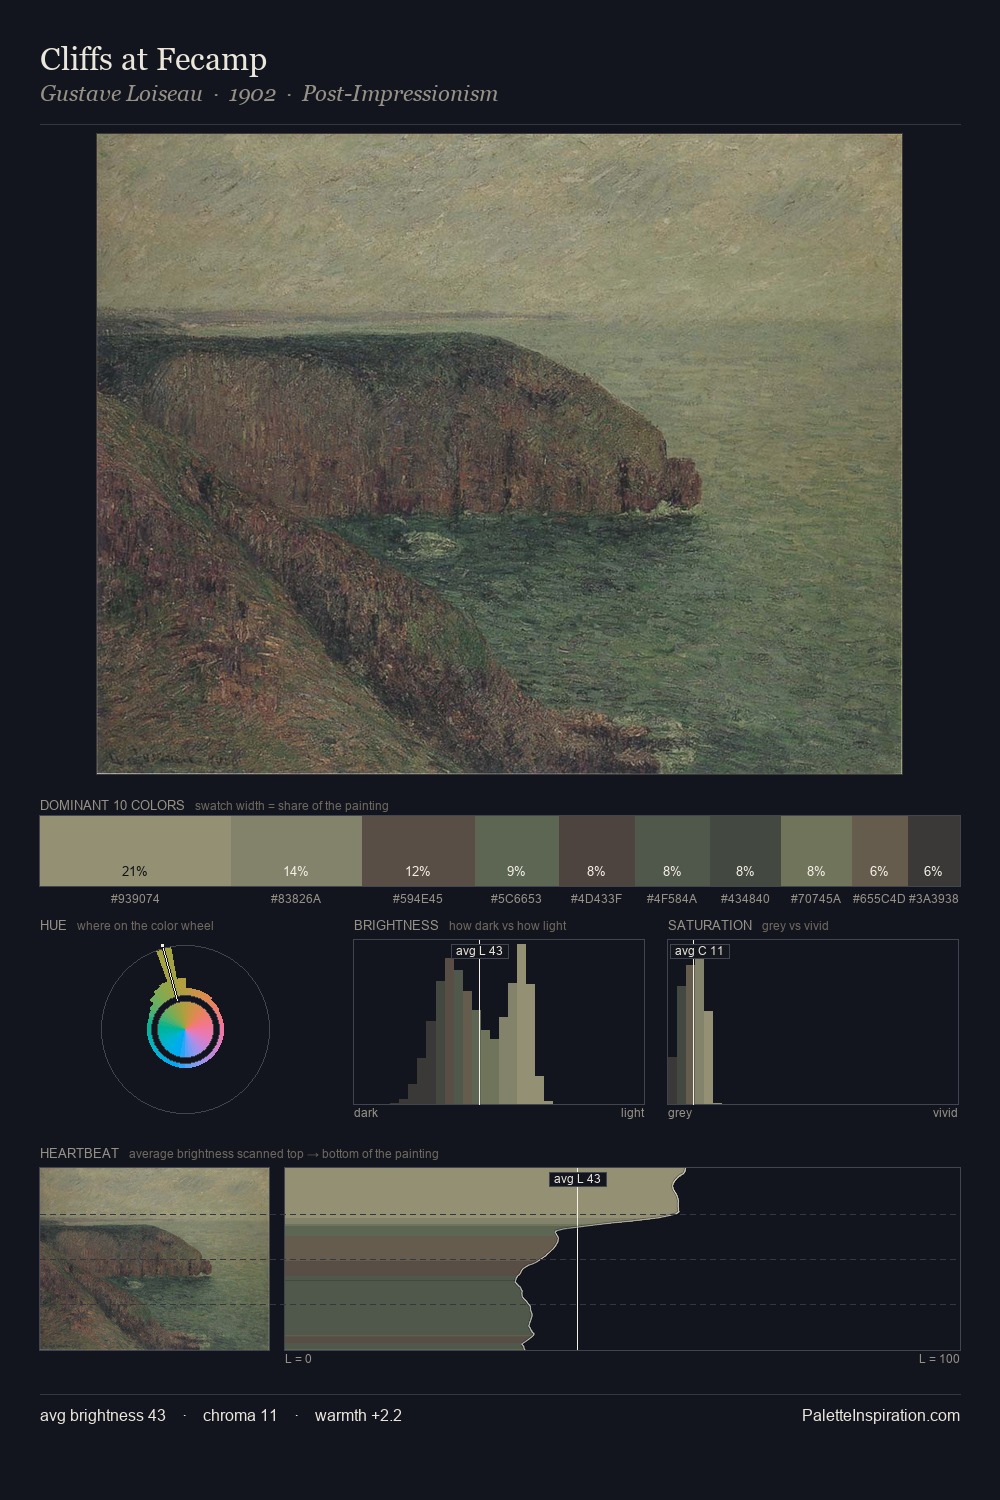The height and width of the screenshot is (1500, 1000).
Task: Click the #4F584A swatch
Action: point(672,851)
